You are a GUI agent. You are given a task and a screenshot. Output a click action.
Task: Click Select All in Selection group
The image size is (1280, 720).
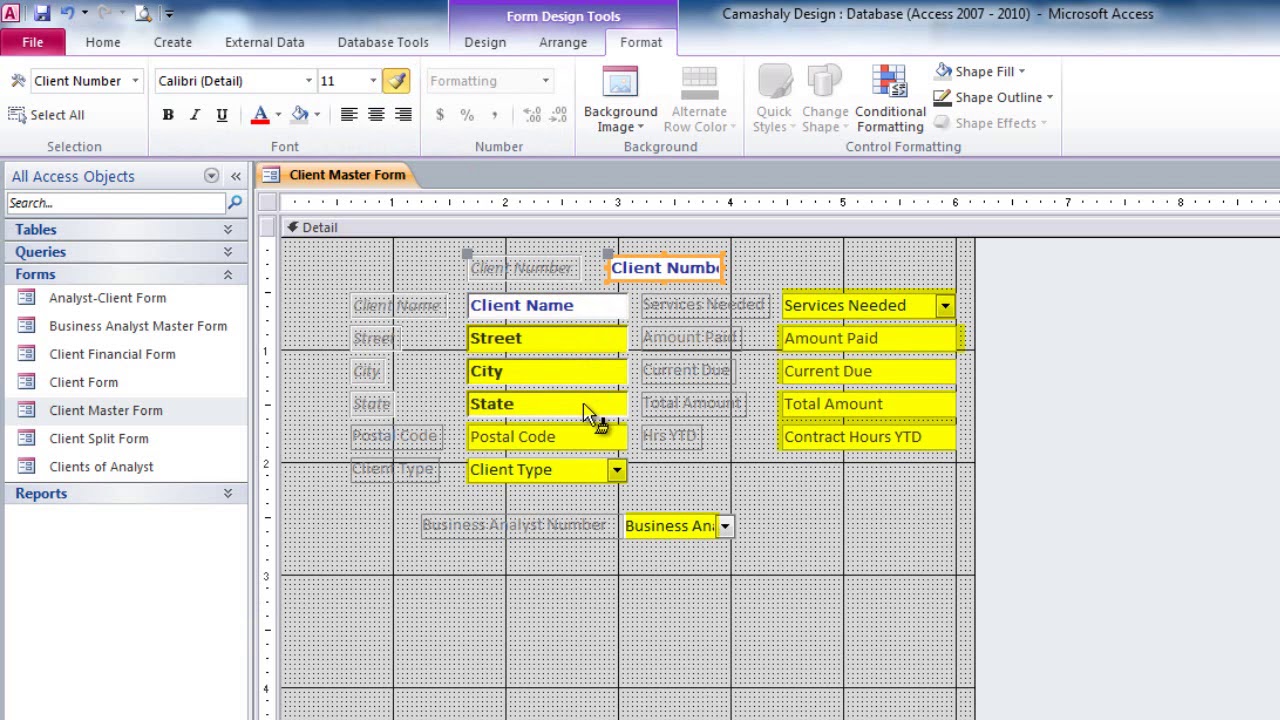point(47,115)
